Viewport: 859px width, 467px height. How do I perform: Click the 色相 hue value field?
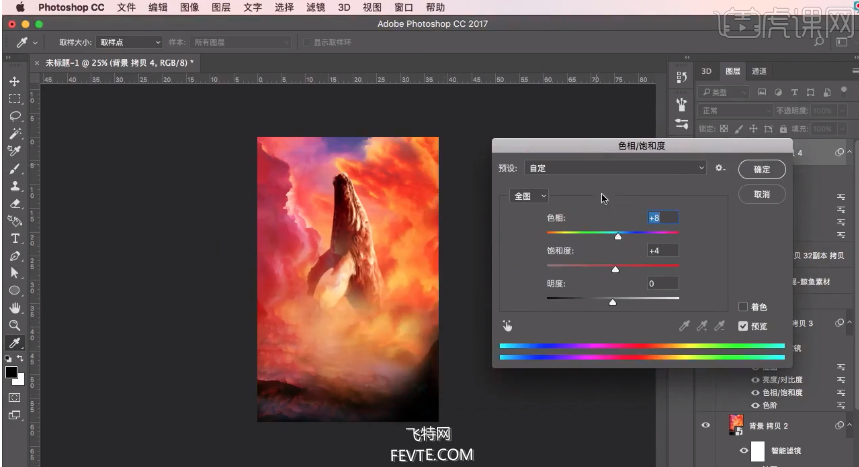[663, 218]
